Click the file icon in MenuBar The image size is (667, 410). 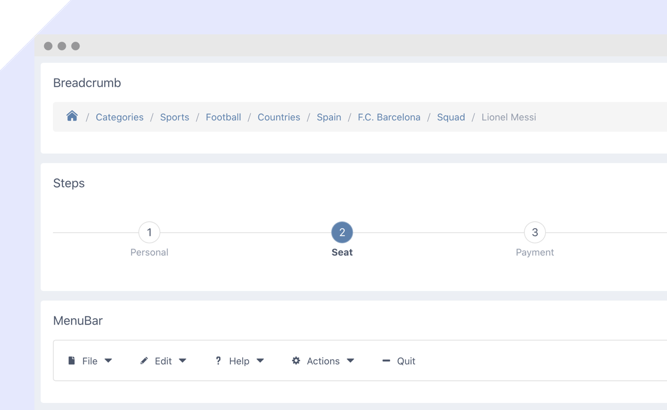pos(71,361)
